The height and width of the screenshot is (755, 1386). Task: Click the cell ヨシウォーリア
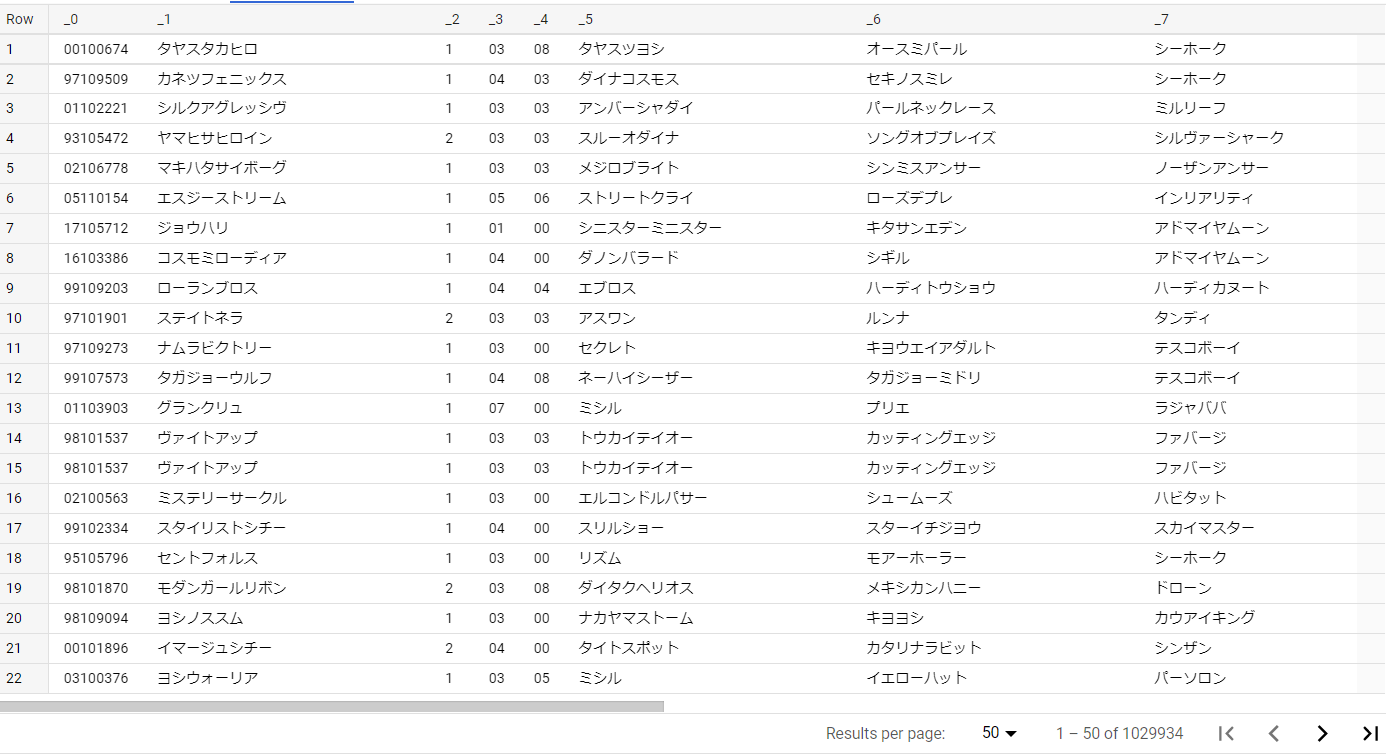(208, 678)
